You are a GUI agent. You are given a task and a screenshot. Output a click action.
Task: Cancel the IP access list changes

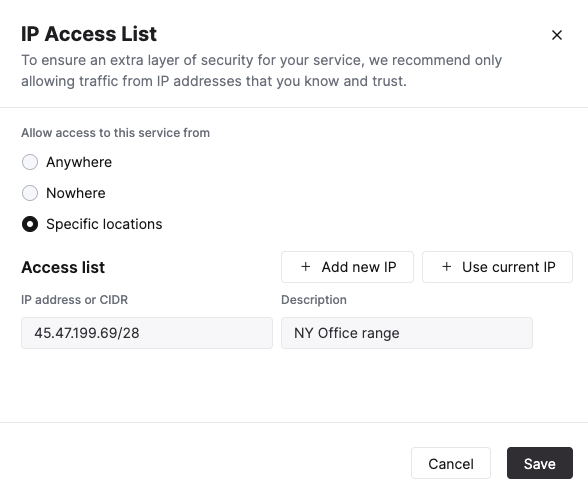[451, 463]
